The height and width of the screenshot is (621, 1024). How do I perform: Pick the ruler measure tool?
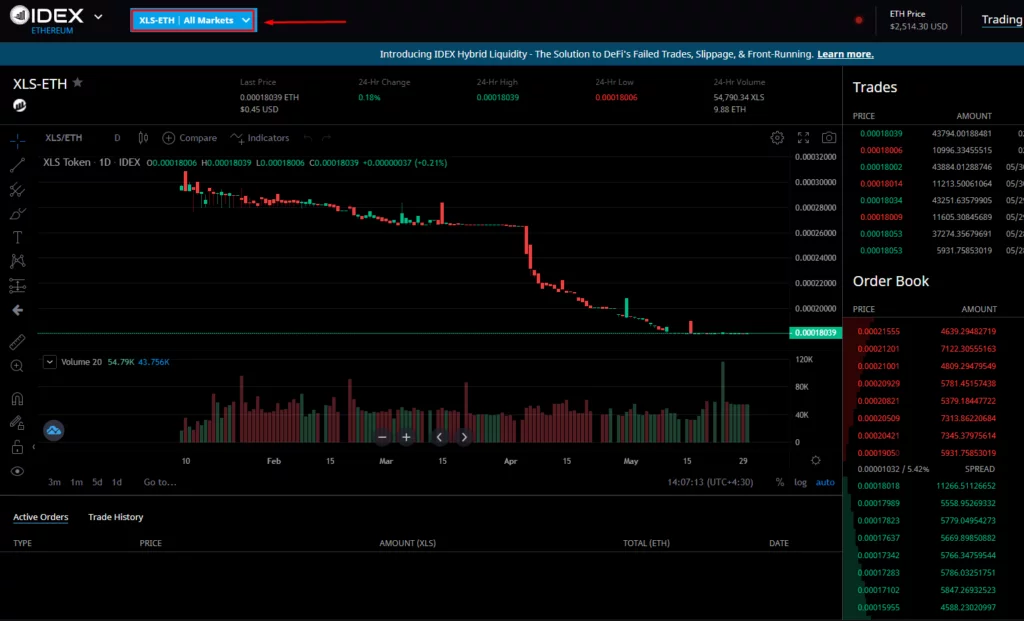[x=17, y=342]
